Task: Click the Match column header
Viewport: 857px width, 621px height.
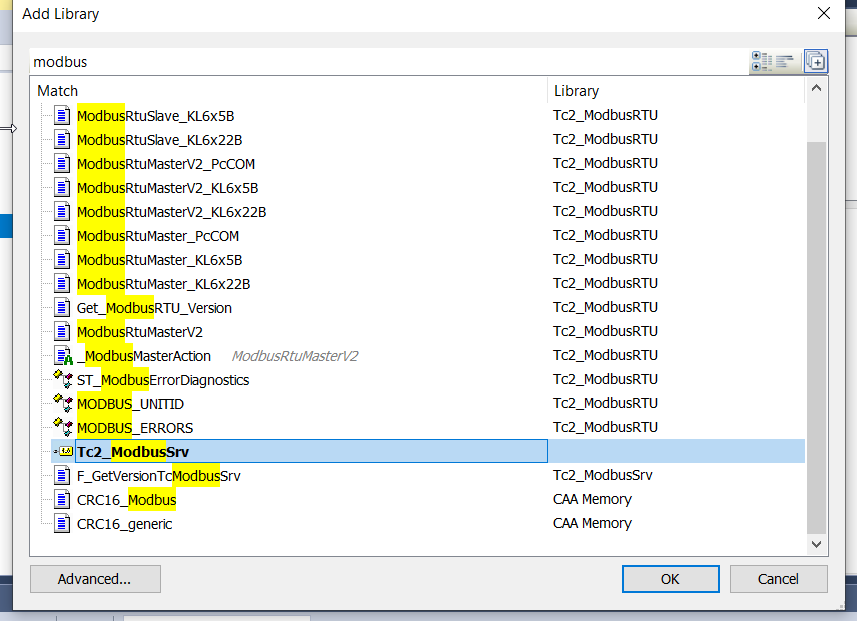Action: point(289,91)
